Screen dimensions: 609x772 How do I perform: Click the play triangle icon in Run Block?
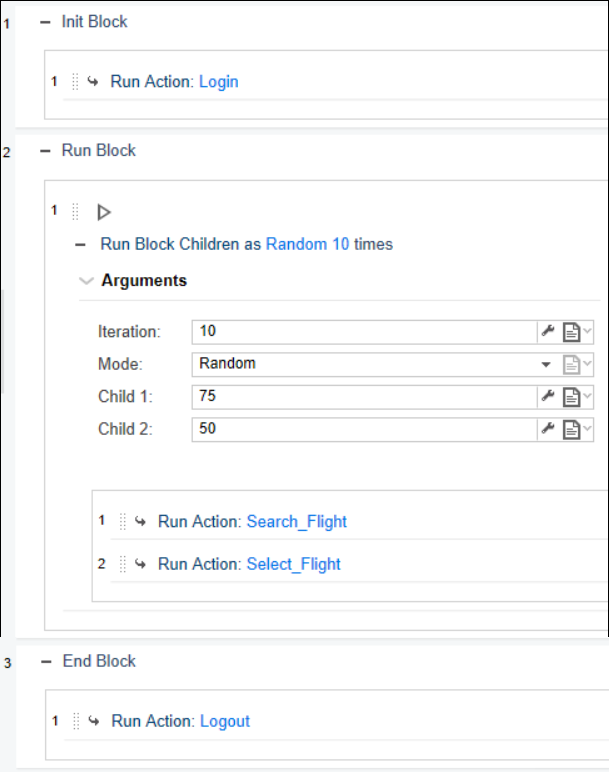104,212
